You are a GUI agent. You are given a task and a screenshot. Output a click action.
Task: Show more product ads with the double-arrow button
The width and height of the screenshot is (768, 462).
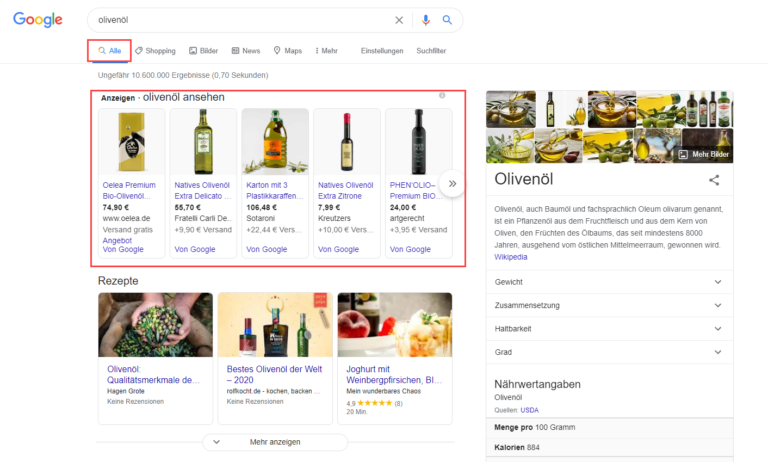coord(452,184)
